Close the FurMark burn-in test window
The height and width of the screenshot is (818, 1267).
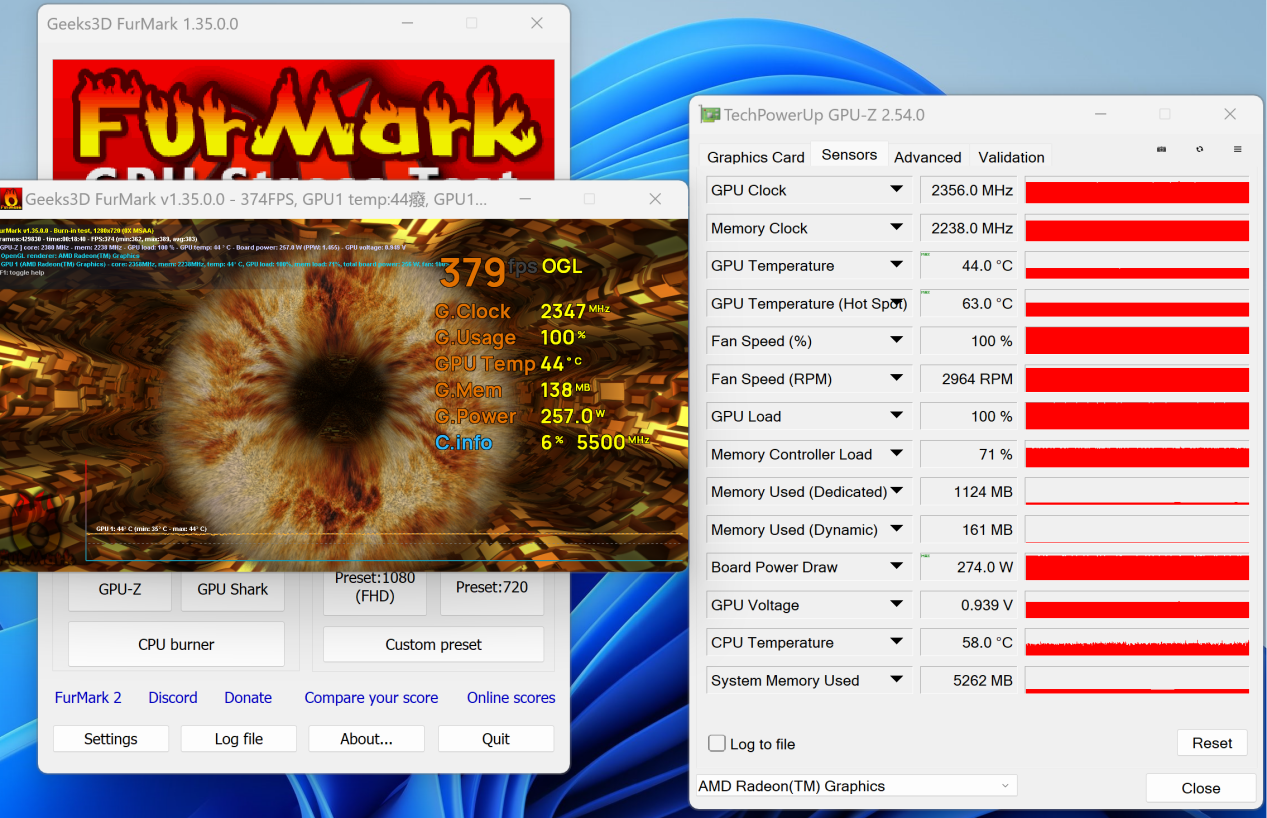(x=655, y=199)
